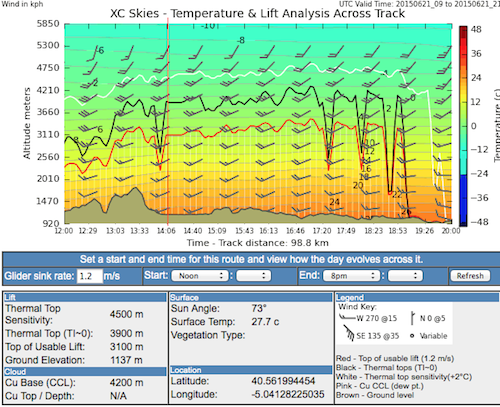This screenshot has width=500, height=407.
Task: Click the Time - Track distance: 98.8 km label
Action: [258, 243]
